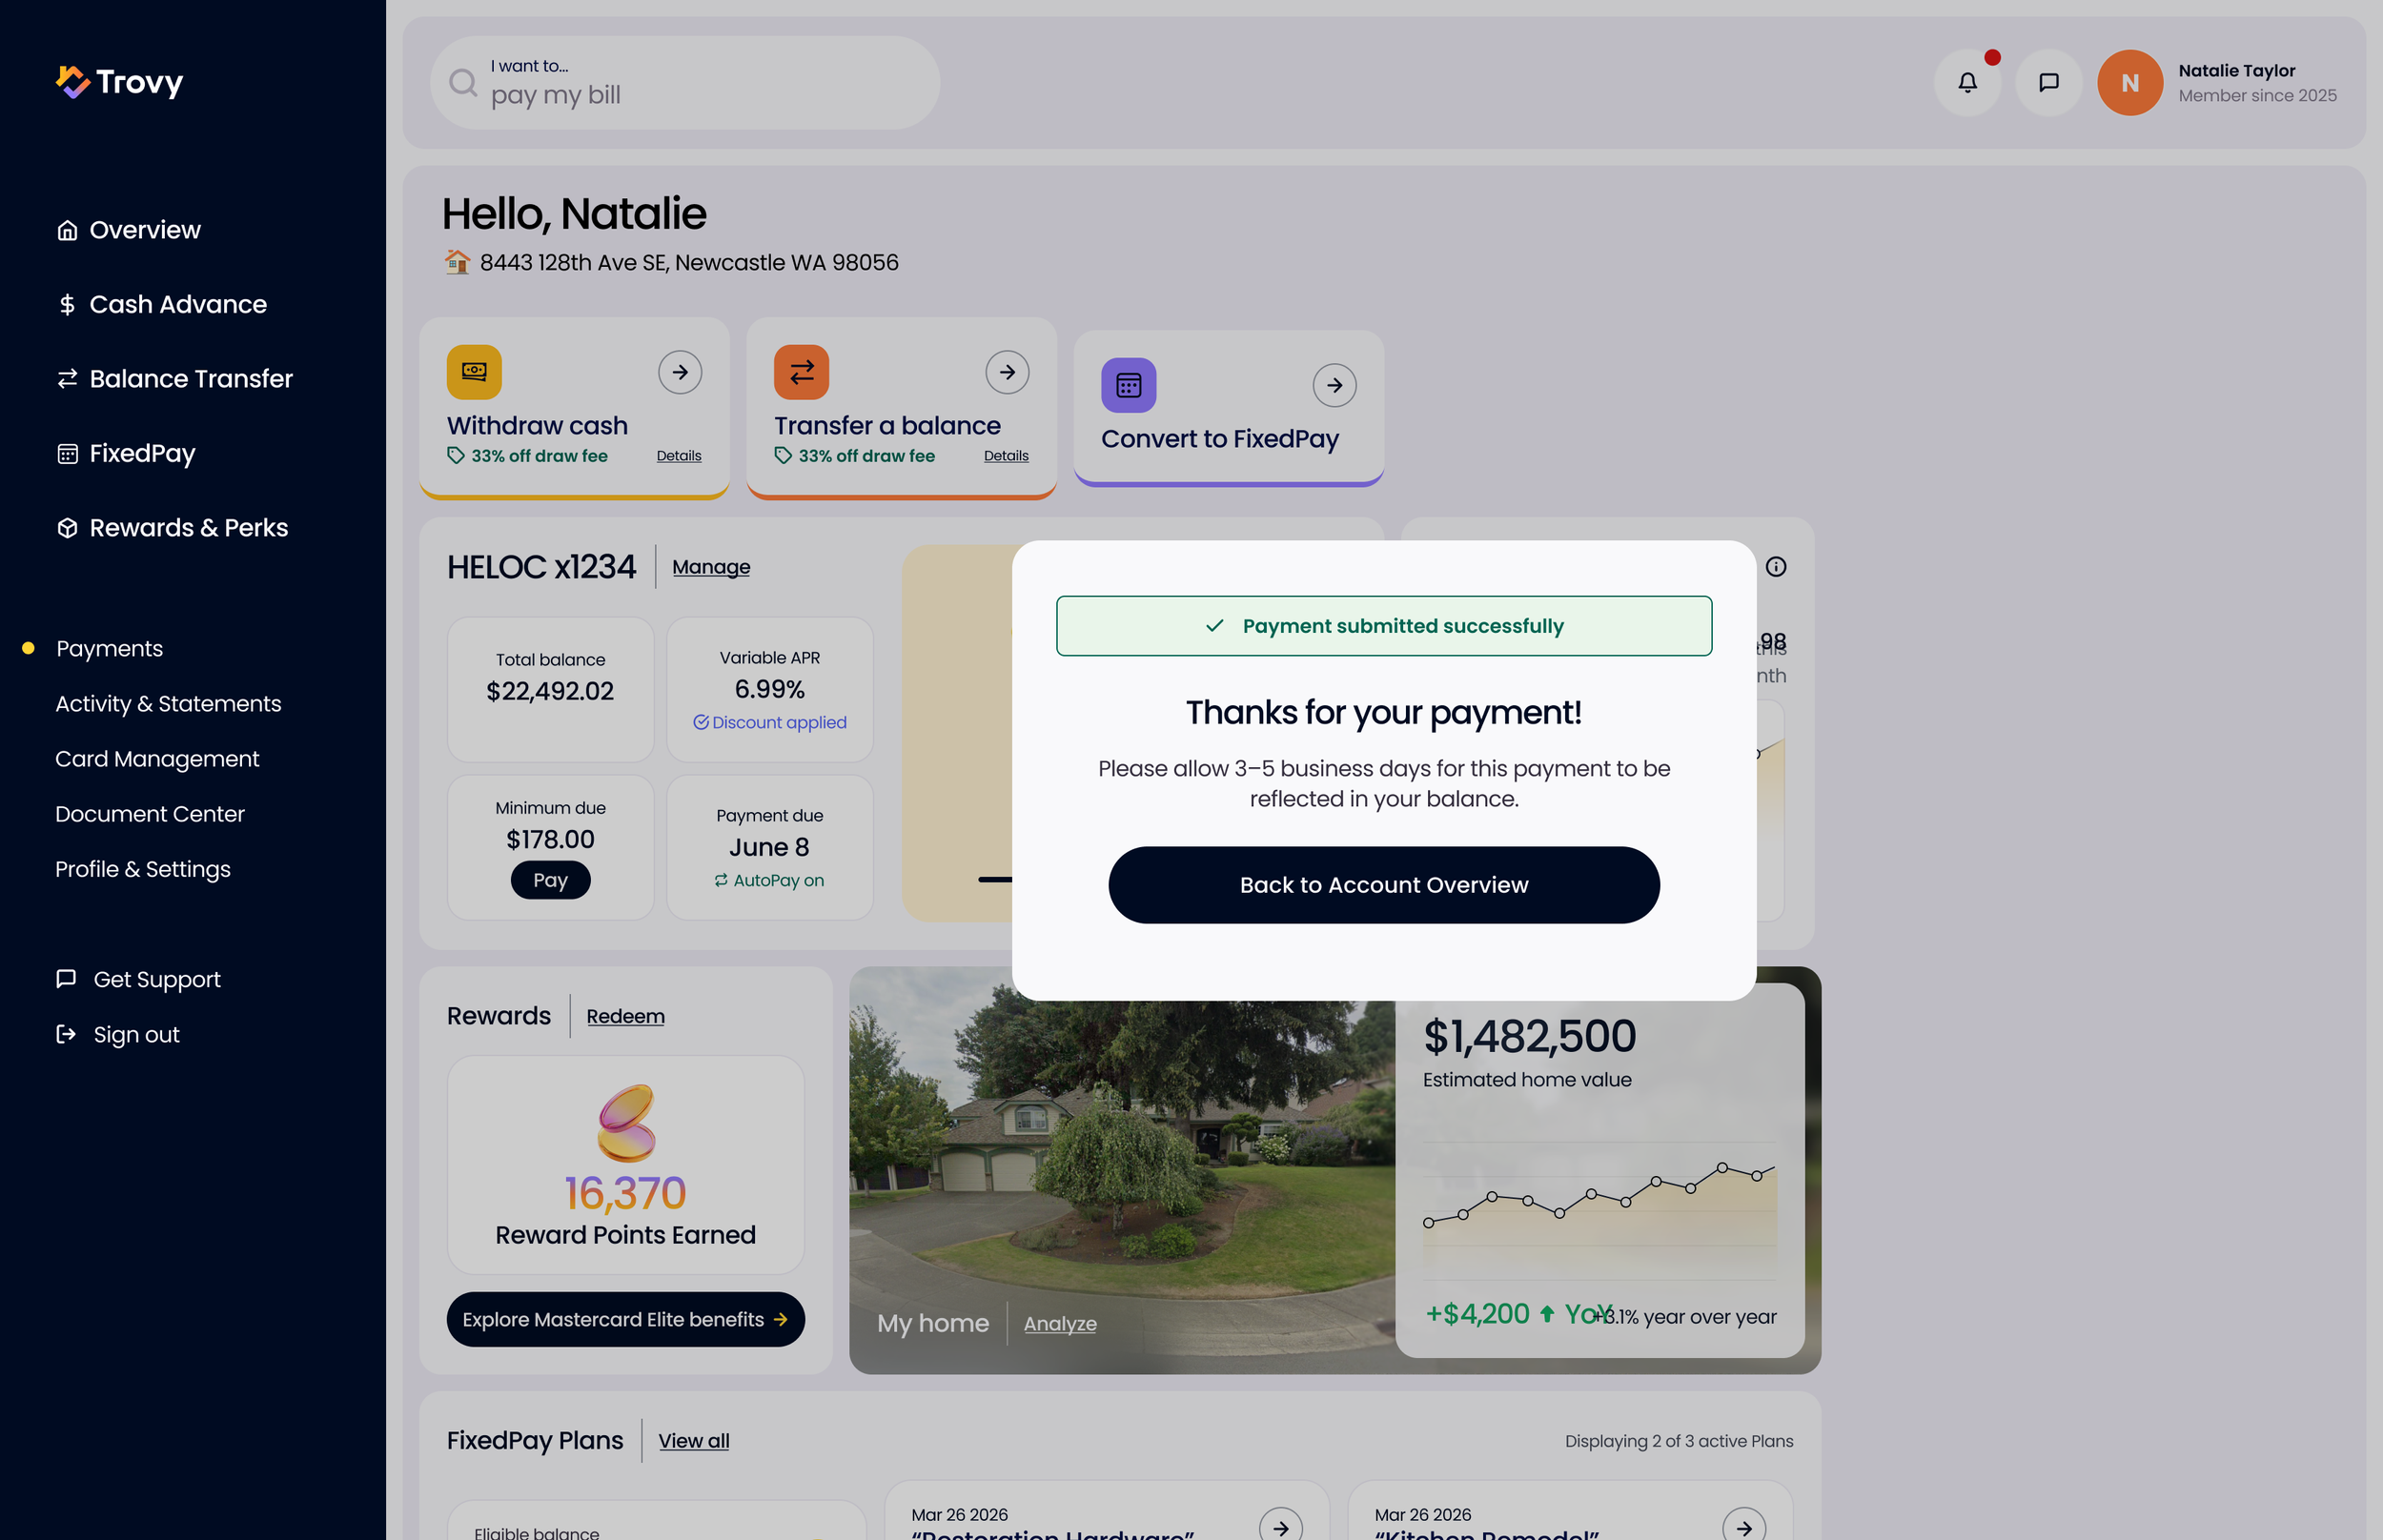Click the 'I want to...' search field

[685, 83]
